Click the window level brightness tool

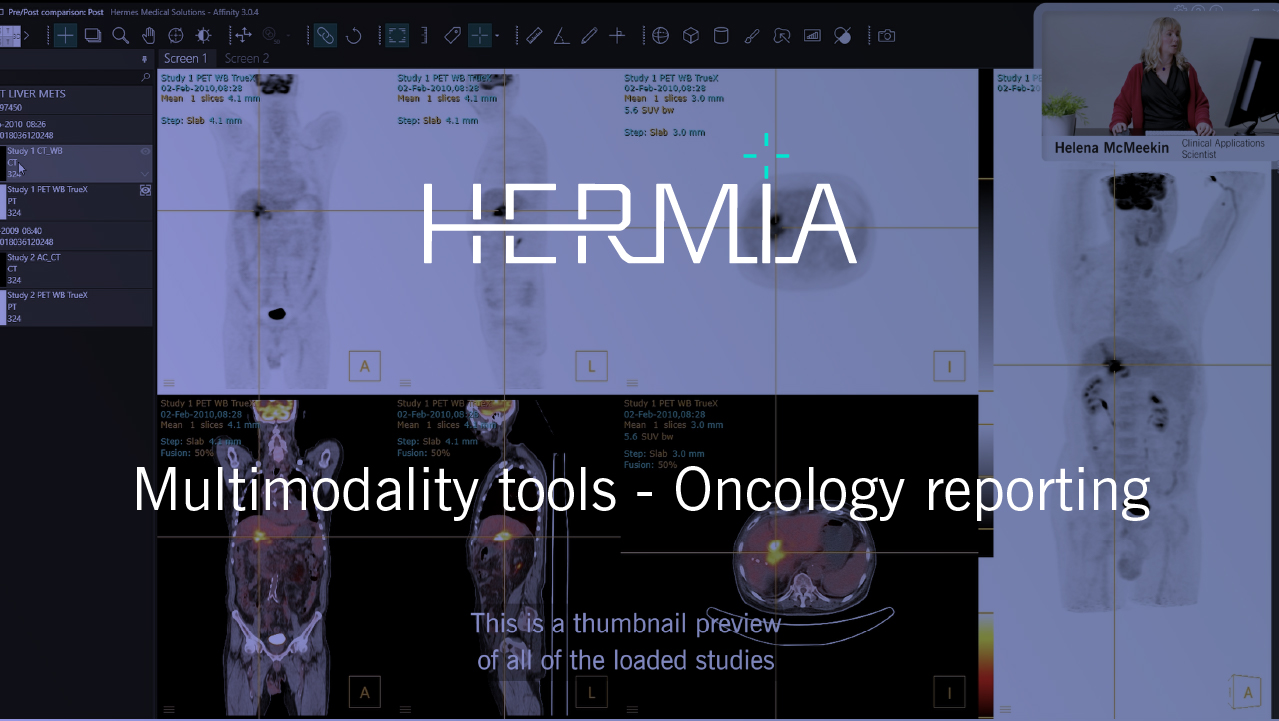[x=203, y=36]
